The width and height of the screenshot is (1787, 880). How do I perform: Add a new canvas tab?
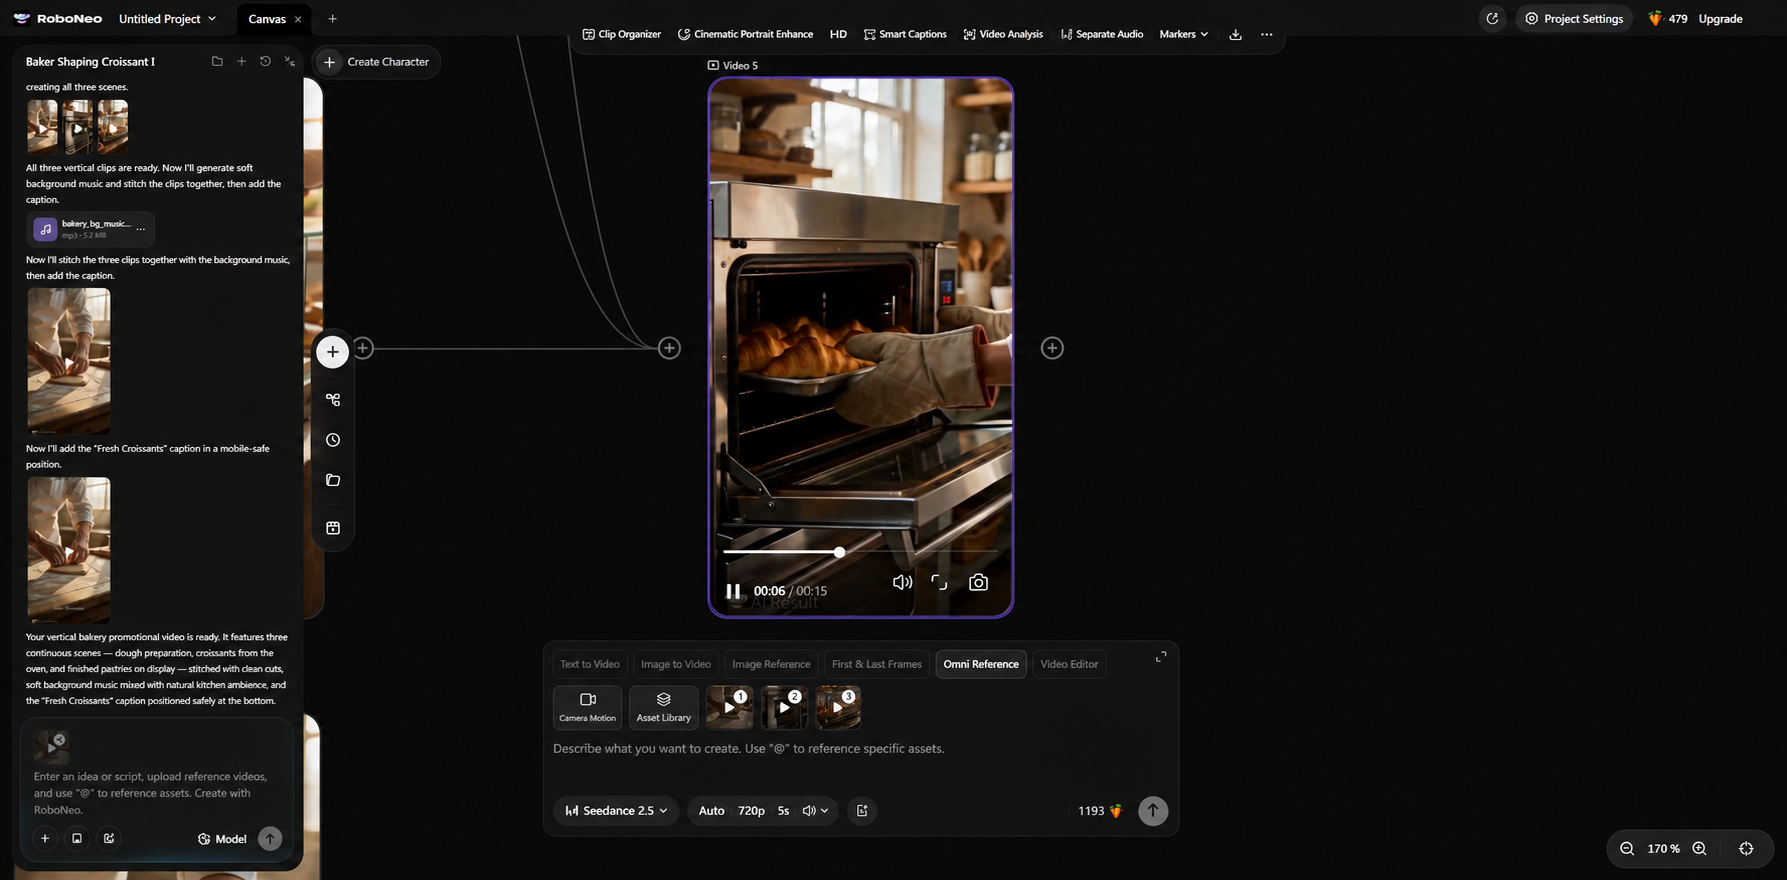click(332, 19)
